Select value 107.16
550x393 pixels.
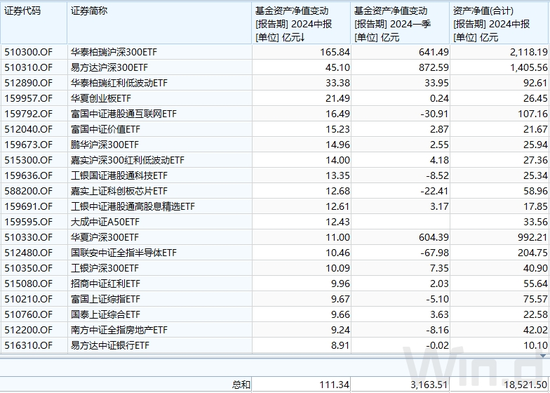(x=533, y=114)
